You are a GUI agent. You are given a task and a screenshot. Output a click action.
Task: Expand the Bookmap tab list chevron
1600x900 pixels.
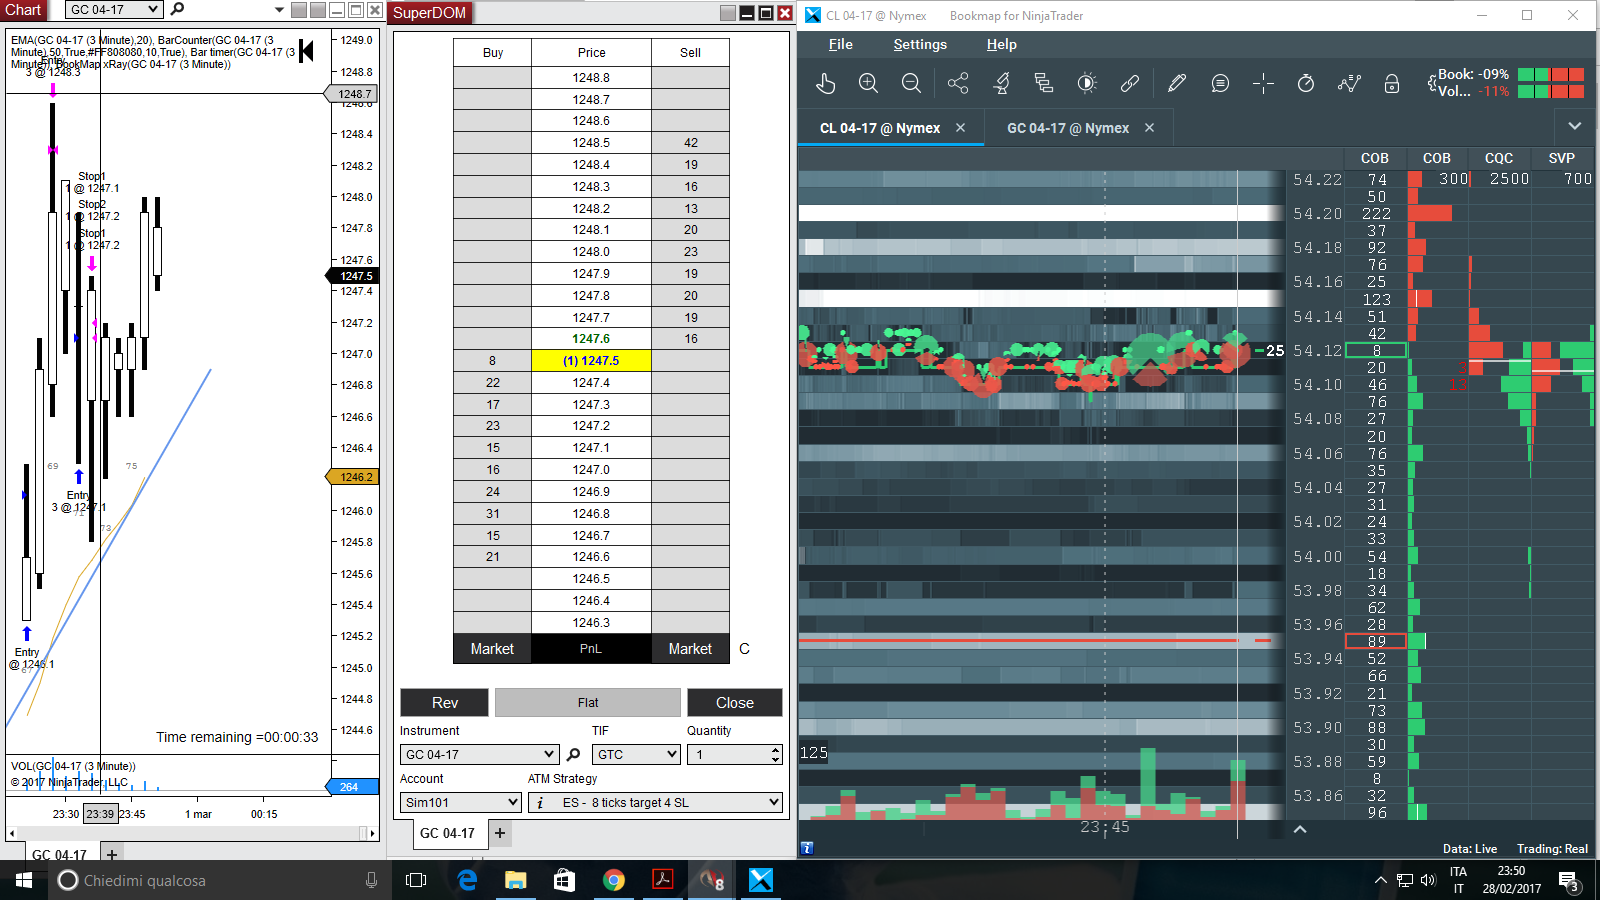[1575, 126]
